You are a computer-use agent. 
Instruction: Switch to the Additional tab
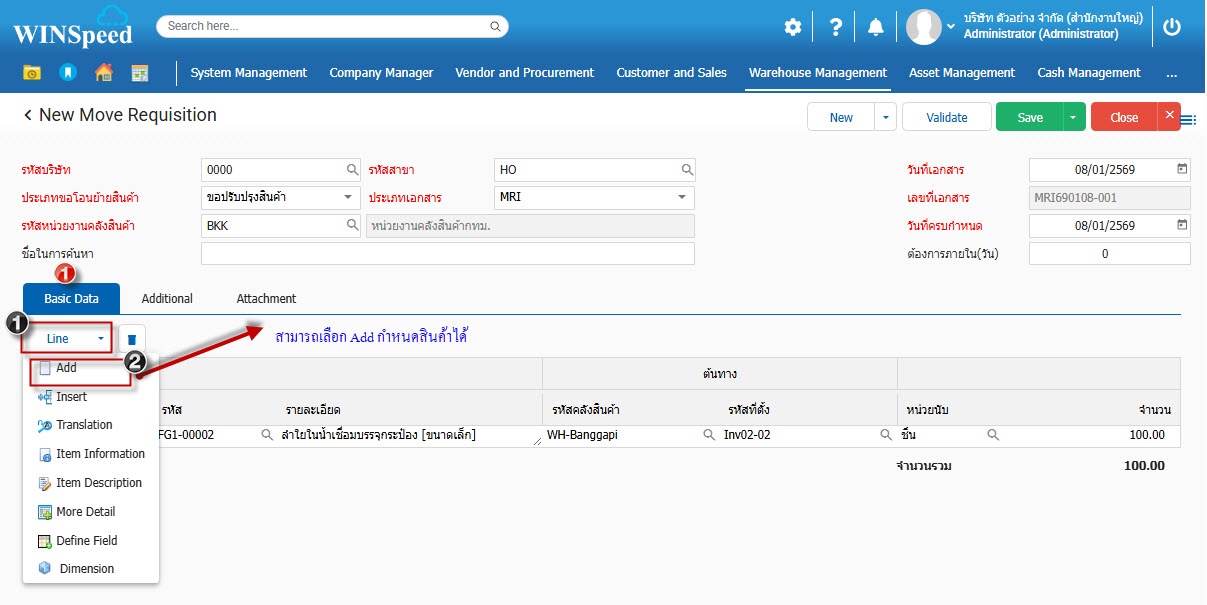click(x=167, y=299)
